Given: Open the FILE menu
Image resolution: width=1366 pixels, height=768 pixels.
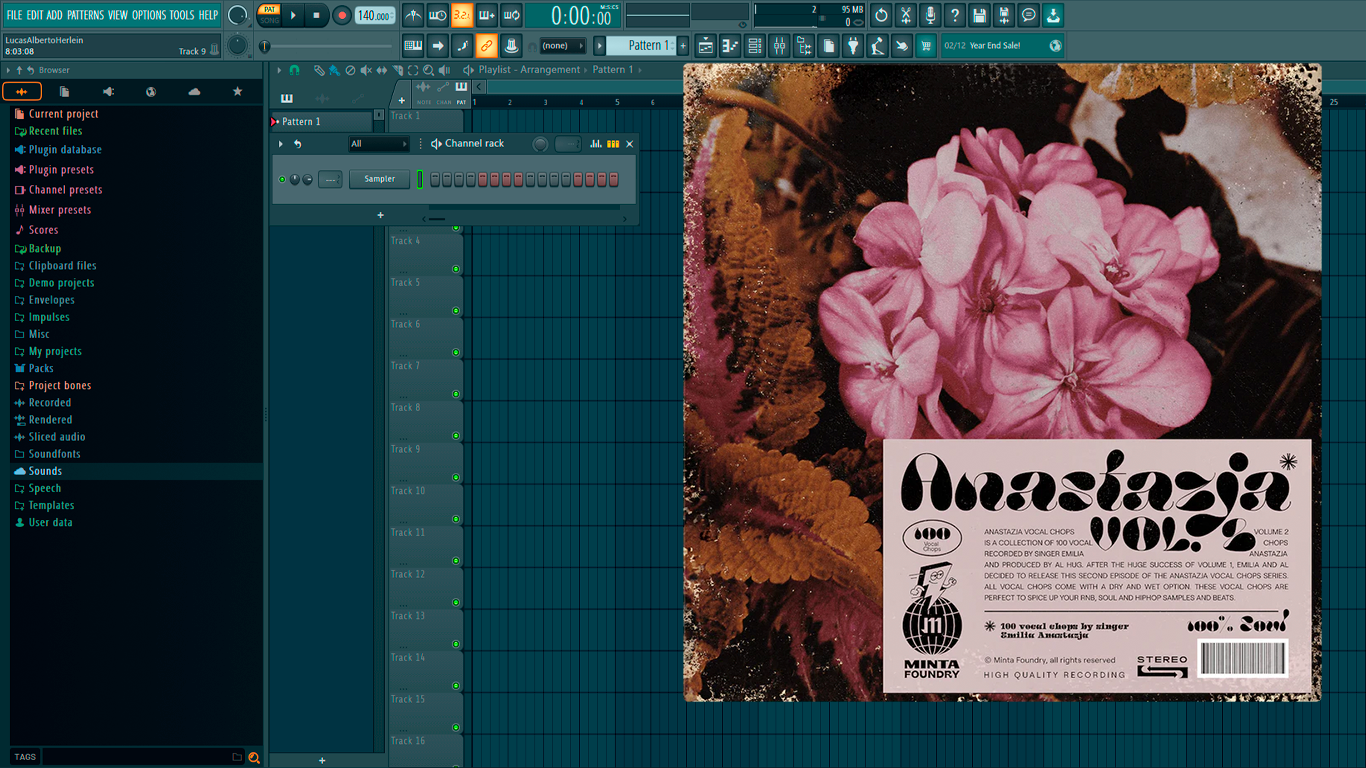Looking at the screenshot, I should click(x=14, y=15).
